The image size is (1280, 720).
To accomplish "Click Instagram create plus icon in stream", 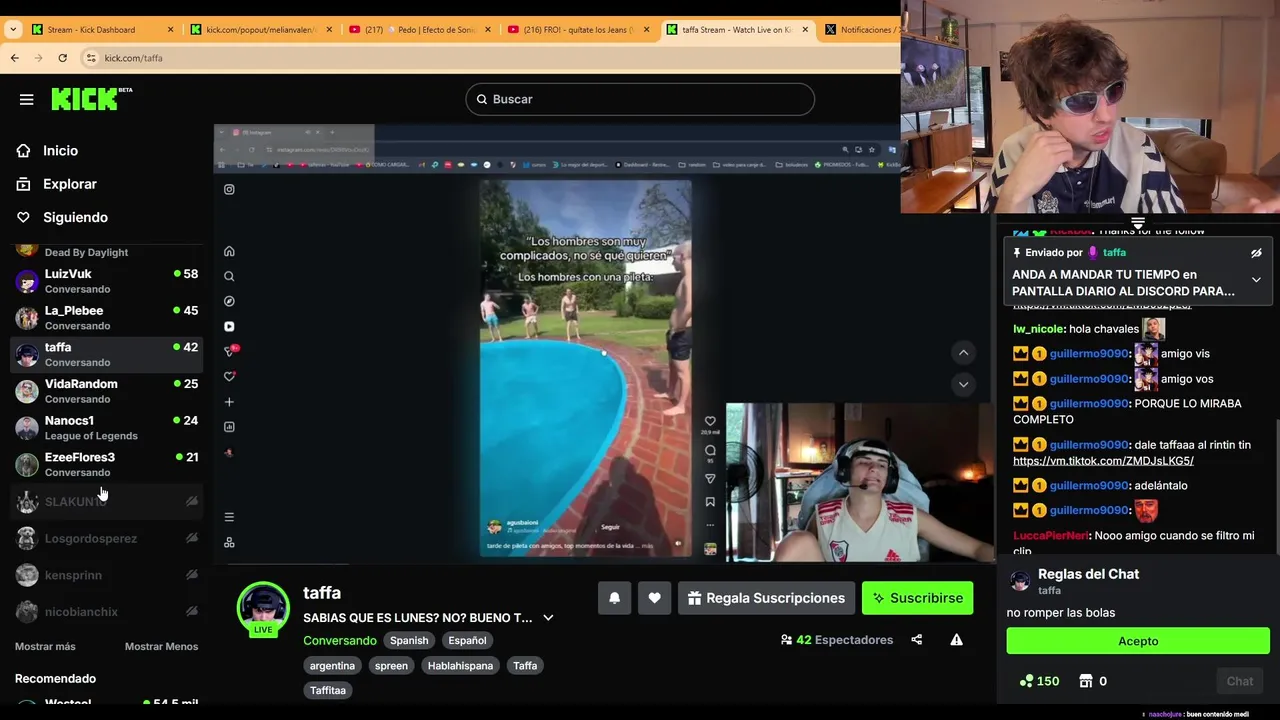I will pyautogui.click(x=229, y=402).
